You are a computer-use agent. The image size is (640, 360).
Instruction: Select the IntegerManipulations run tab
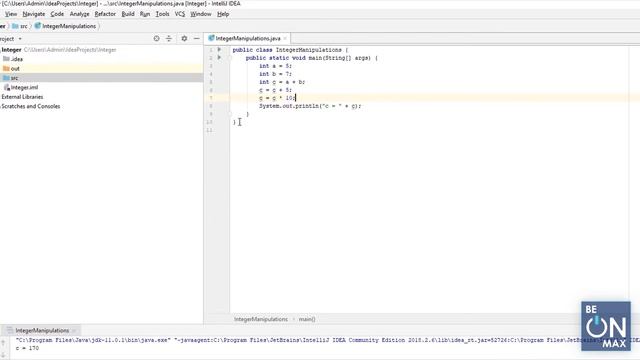pos(42,330)
